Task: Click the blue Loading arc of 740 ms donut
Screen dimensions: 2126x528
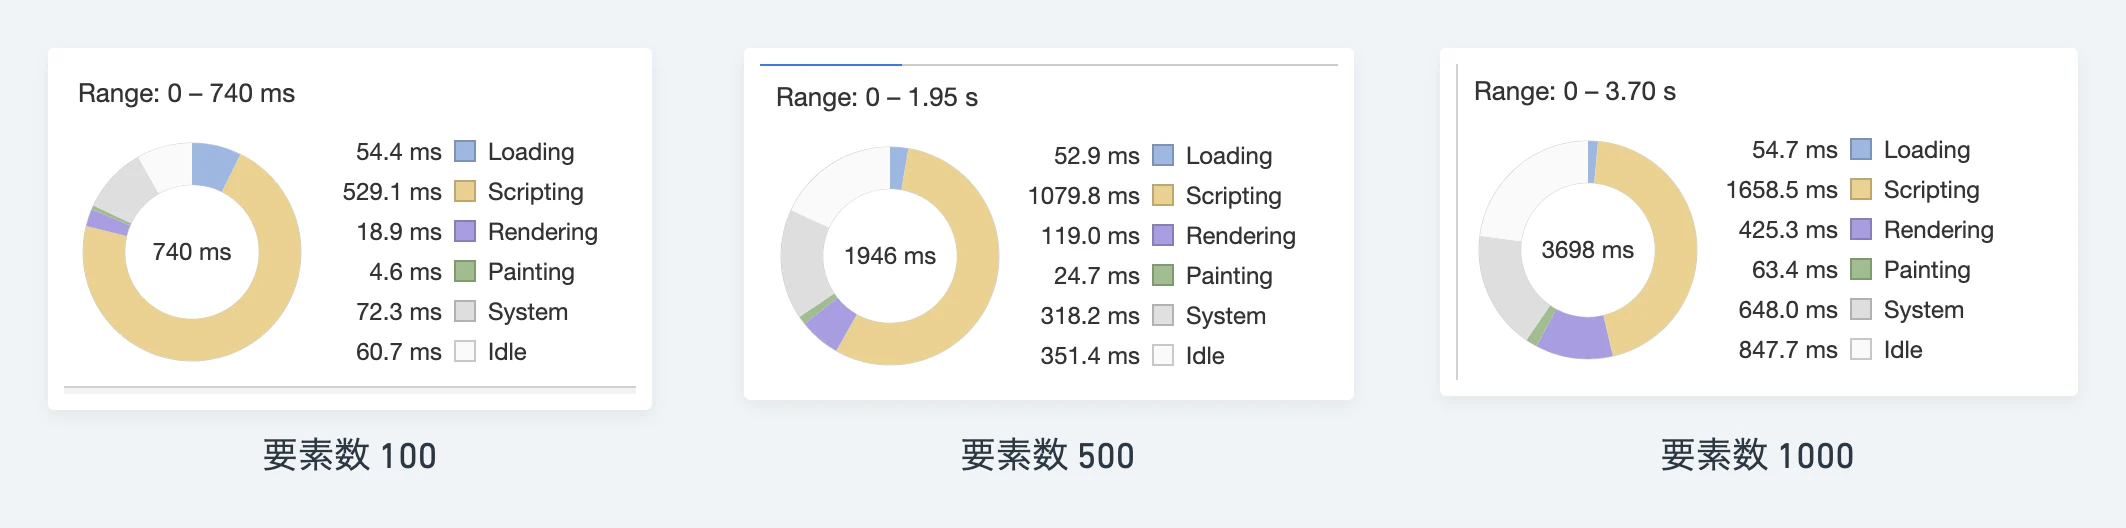Action: (212, 165)
